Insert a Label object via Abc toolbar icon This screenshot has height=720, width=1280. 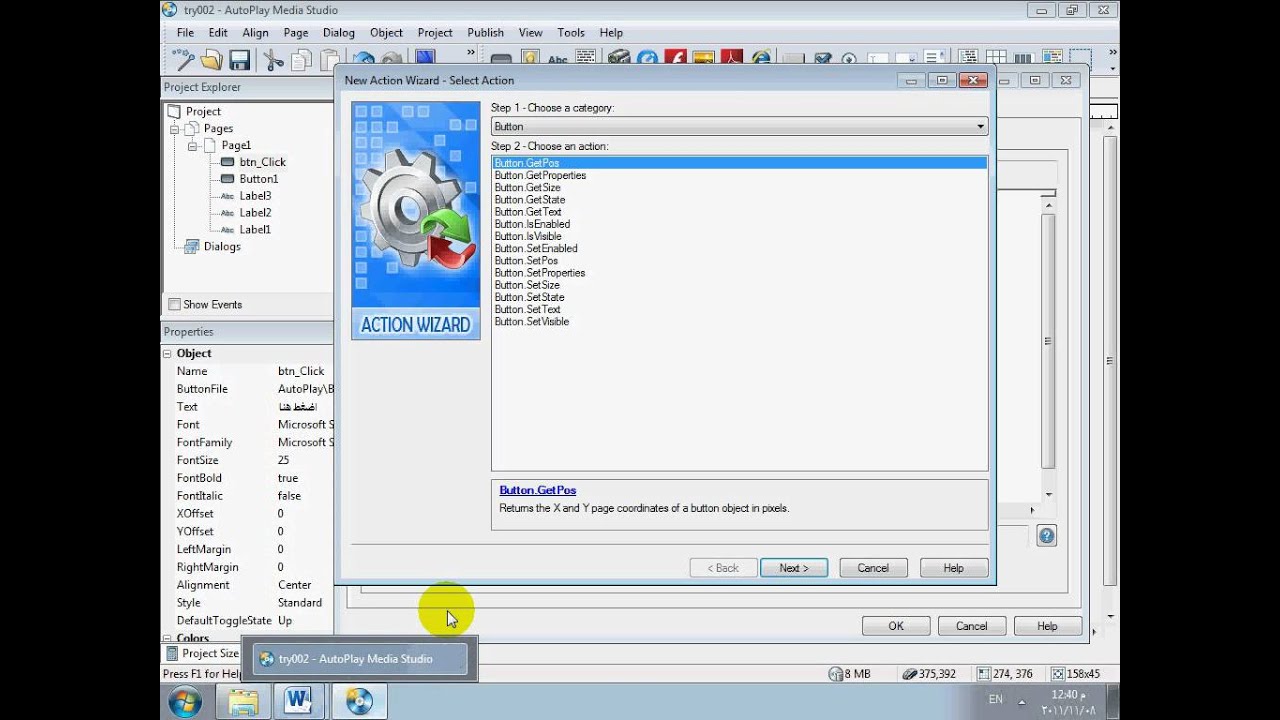pos(557,60)
